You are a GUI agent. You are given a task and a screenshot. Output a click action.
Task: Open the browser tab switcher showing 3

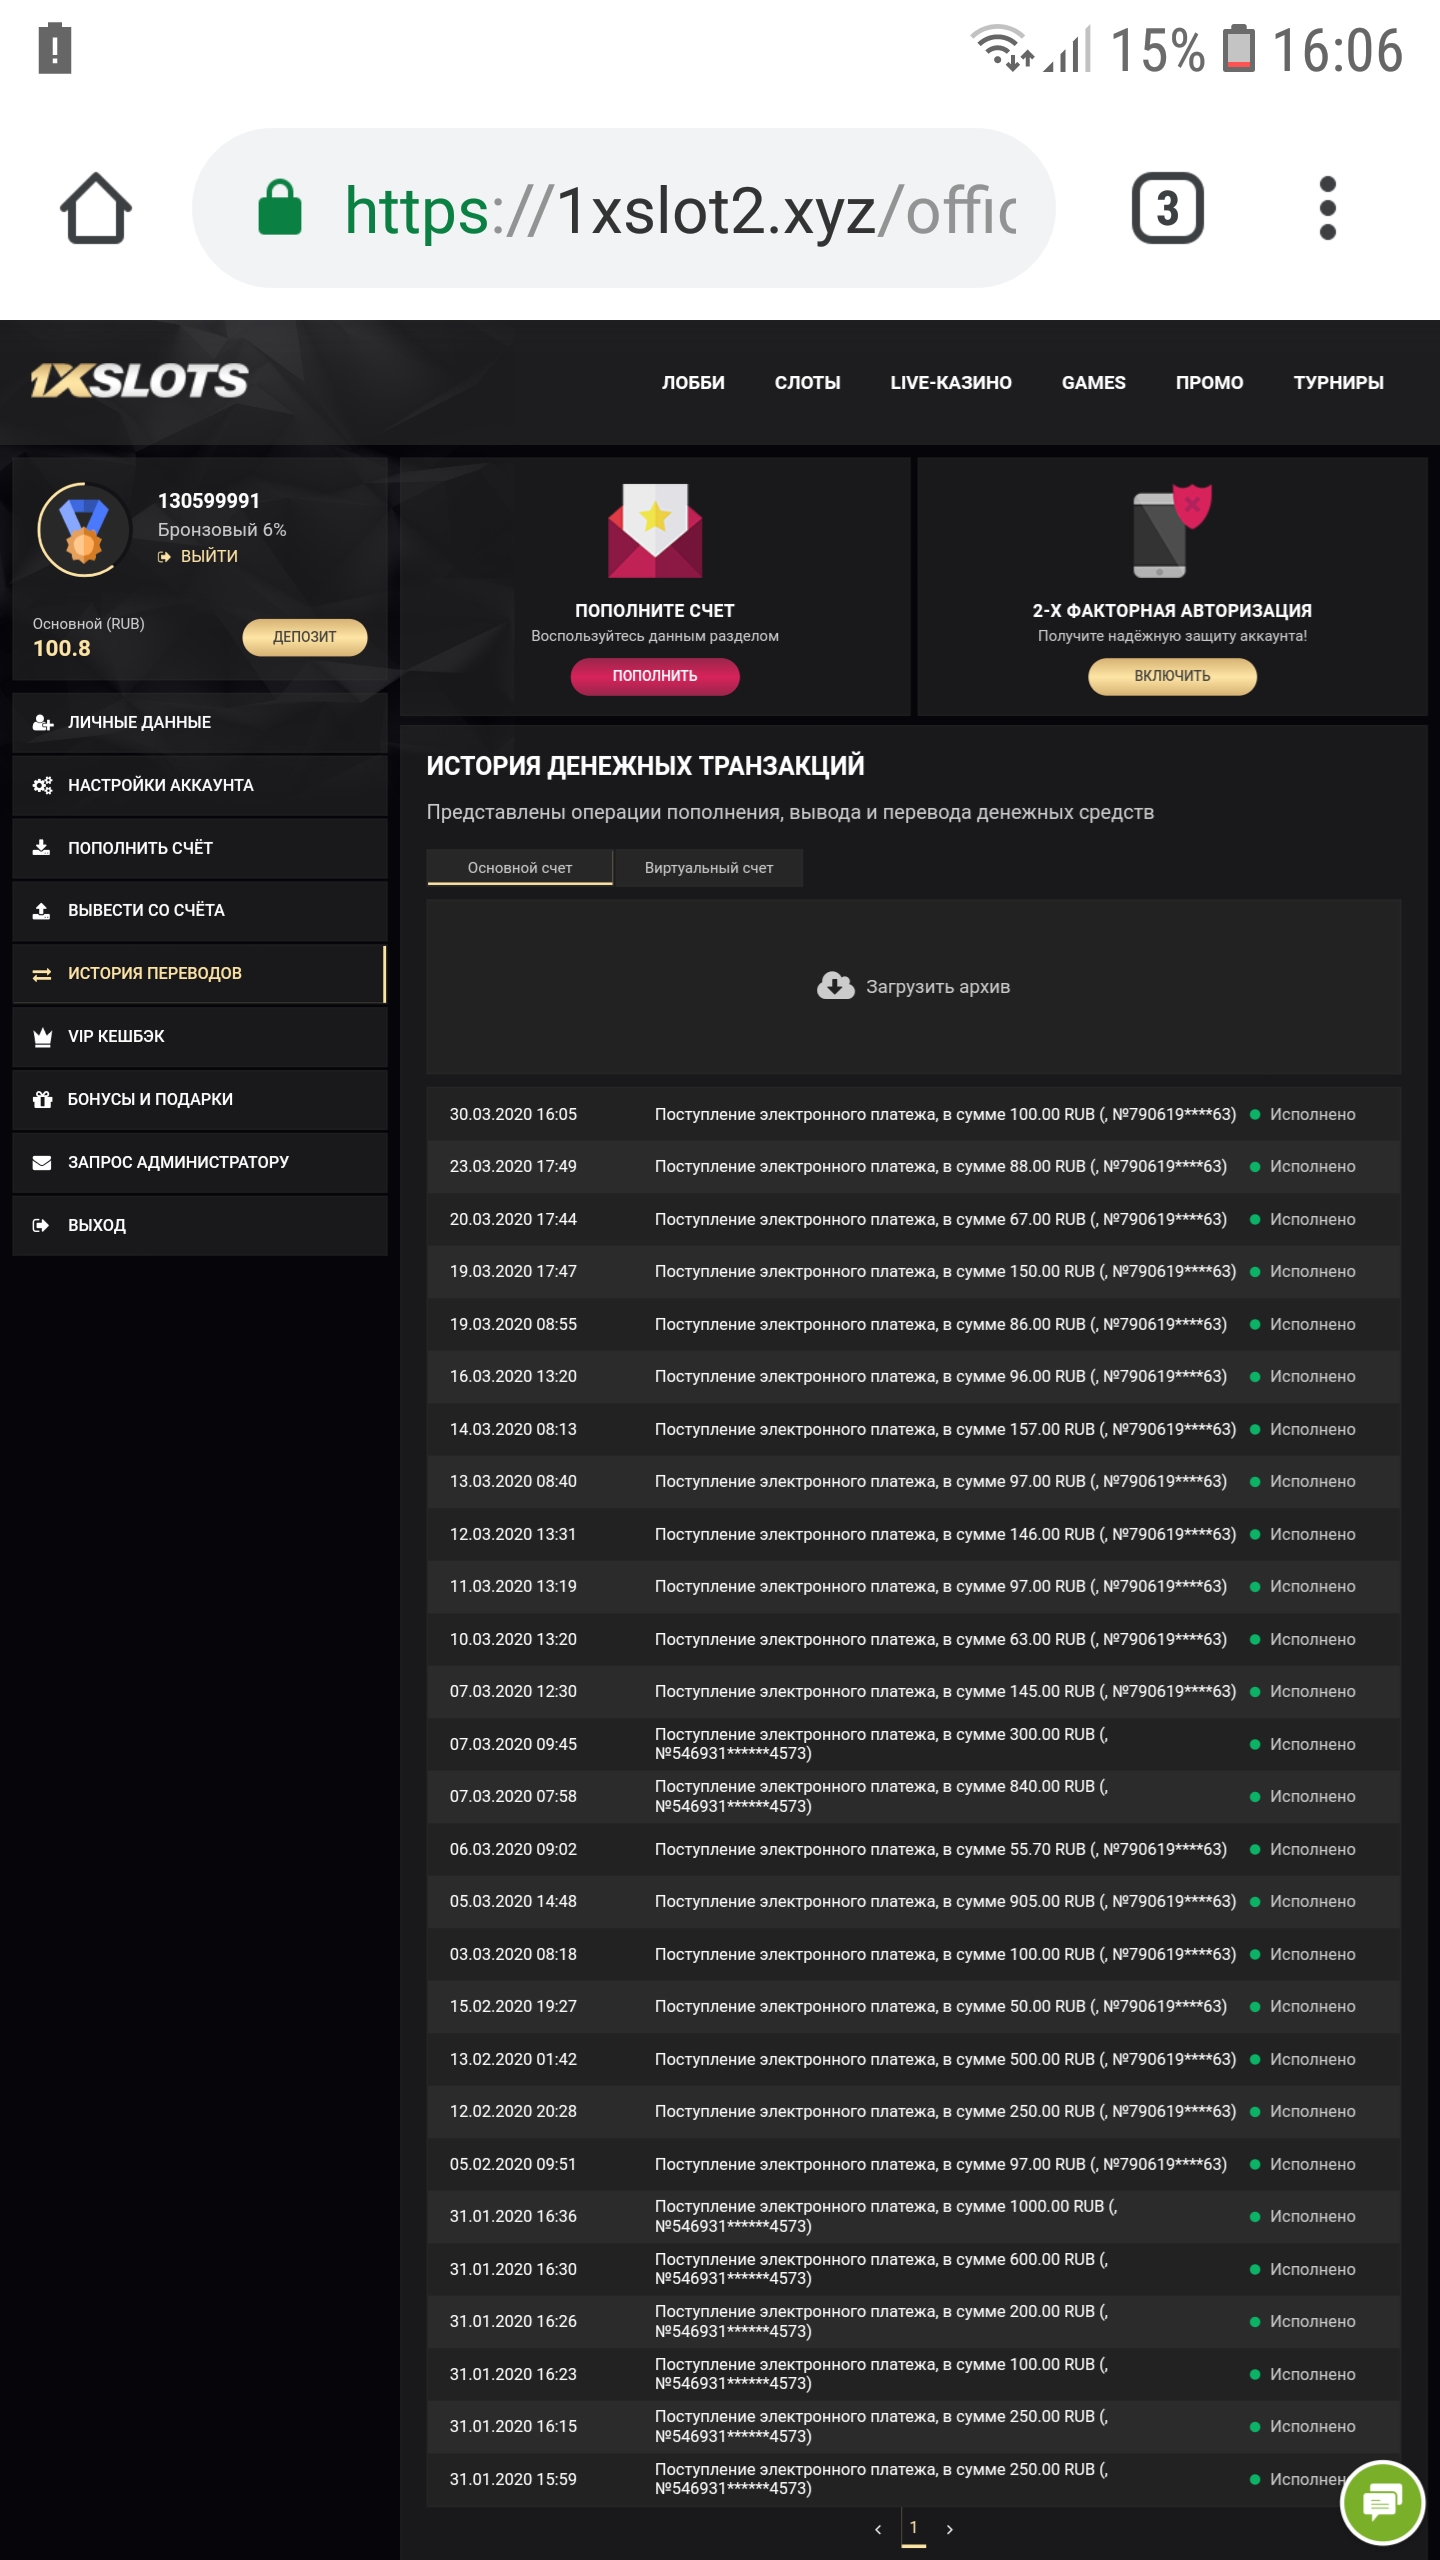1167,208
